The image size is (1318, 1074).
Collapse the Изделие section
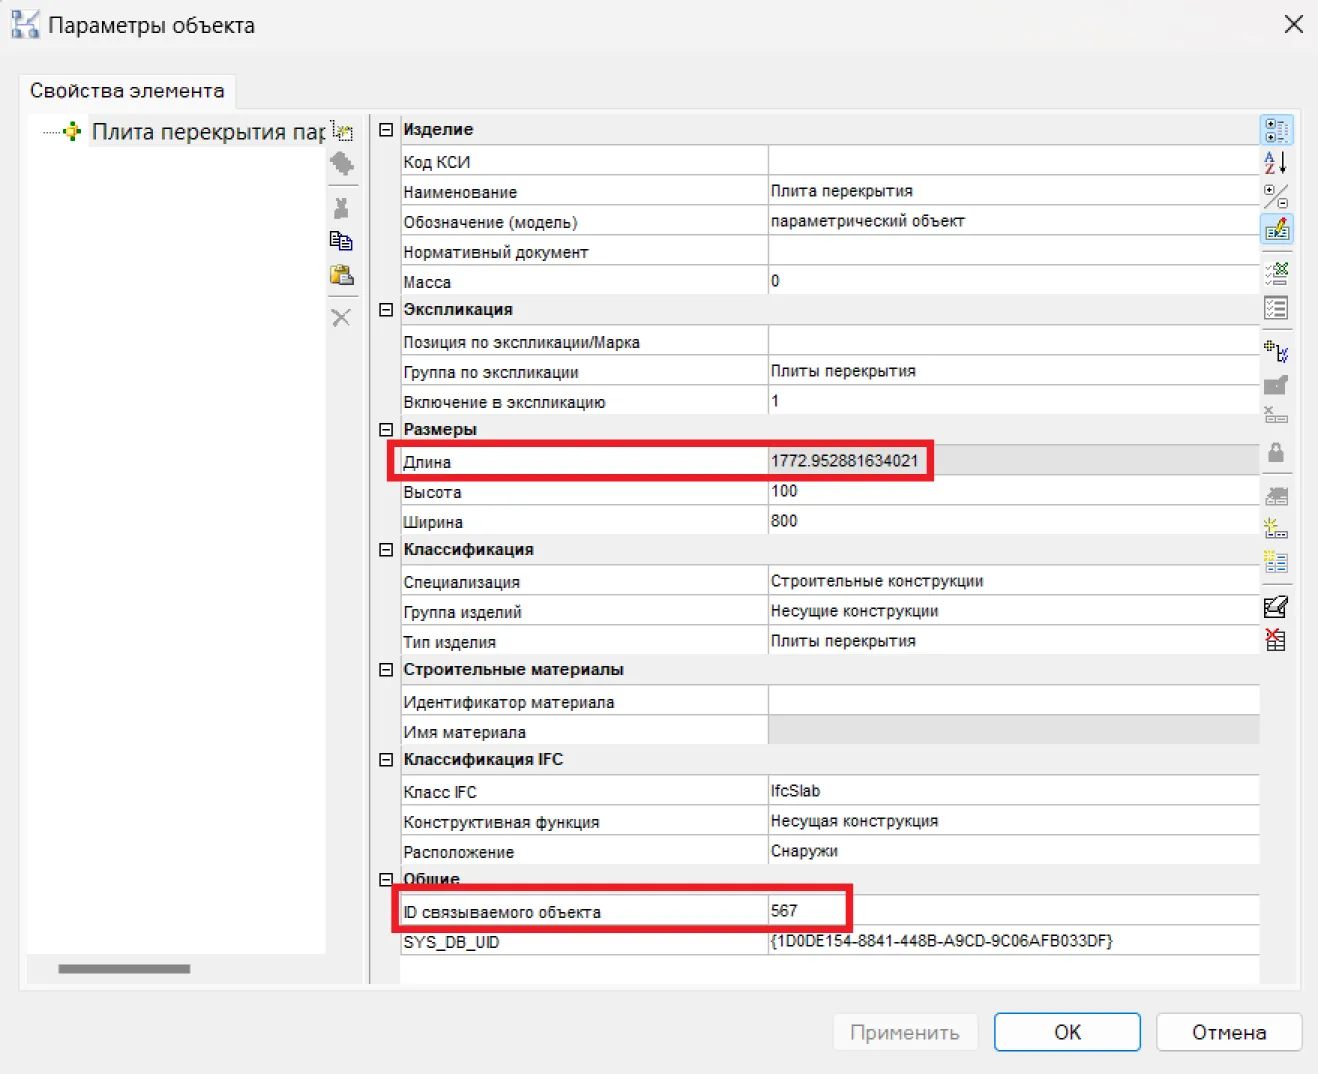[x=386, y=130]
